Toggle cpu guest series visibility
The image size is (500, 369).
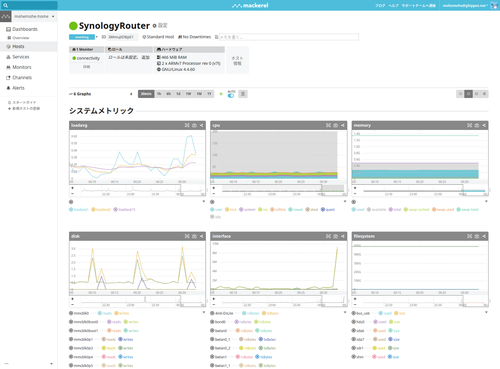coord(328,210)
